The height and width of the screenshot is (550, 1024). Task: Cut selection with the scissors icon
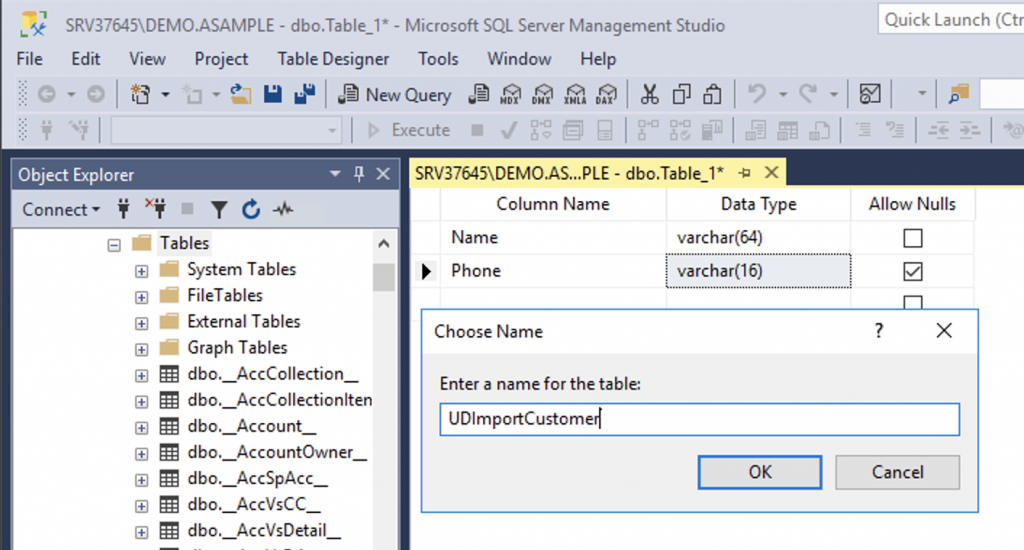649,95
